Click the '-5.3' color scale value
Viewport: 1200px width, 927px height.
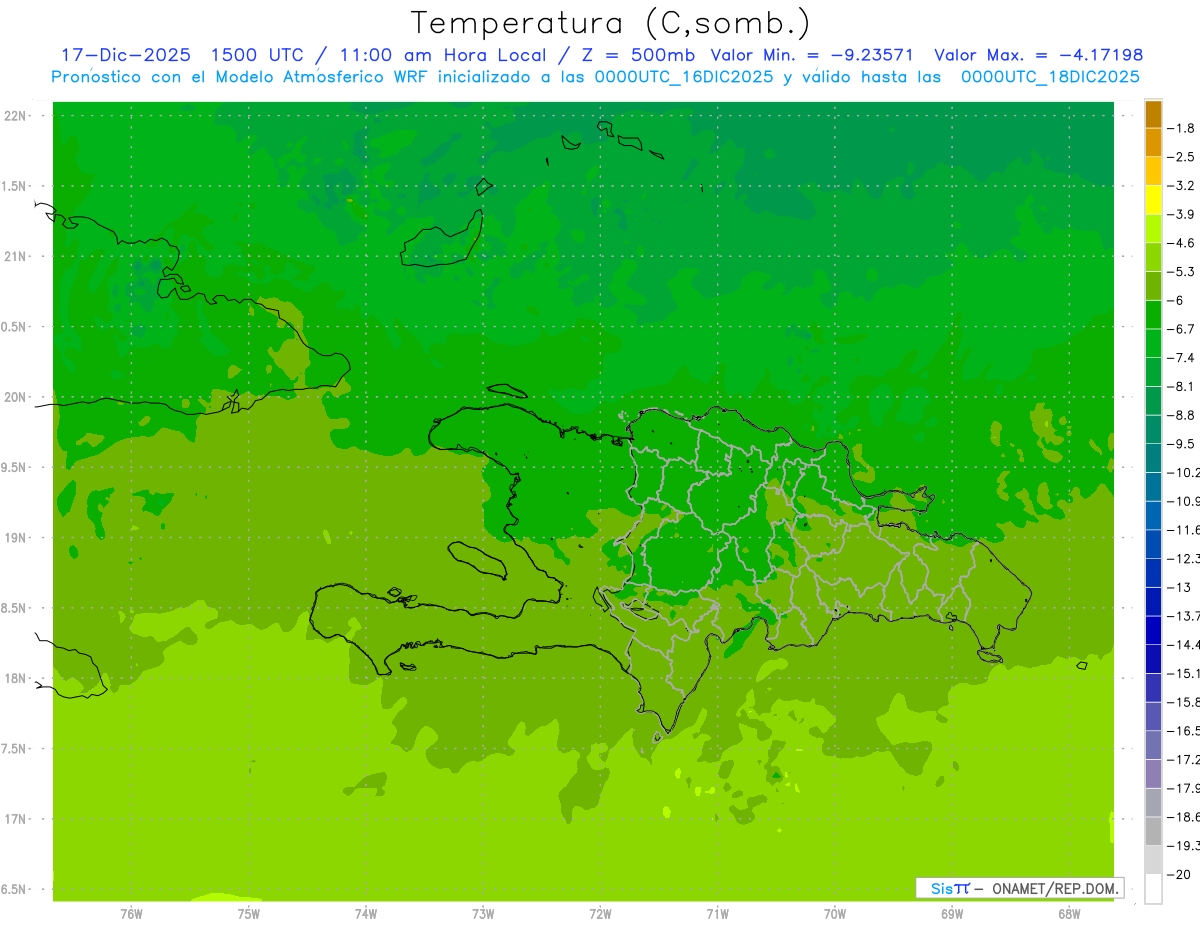click(1182, 271)
